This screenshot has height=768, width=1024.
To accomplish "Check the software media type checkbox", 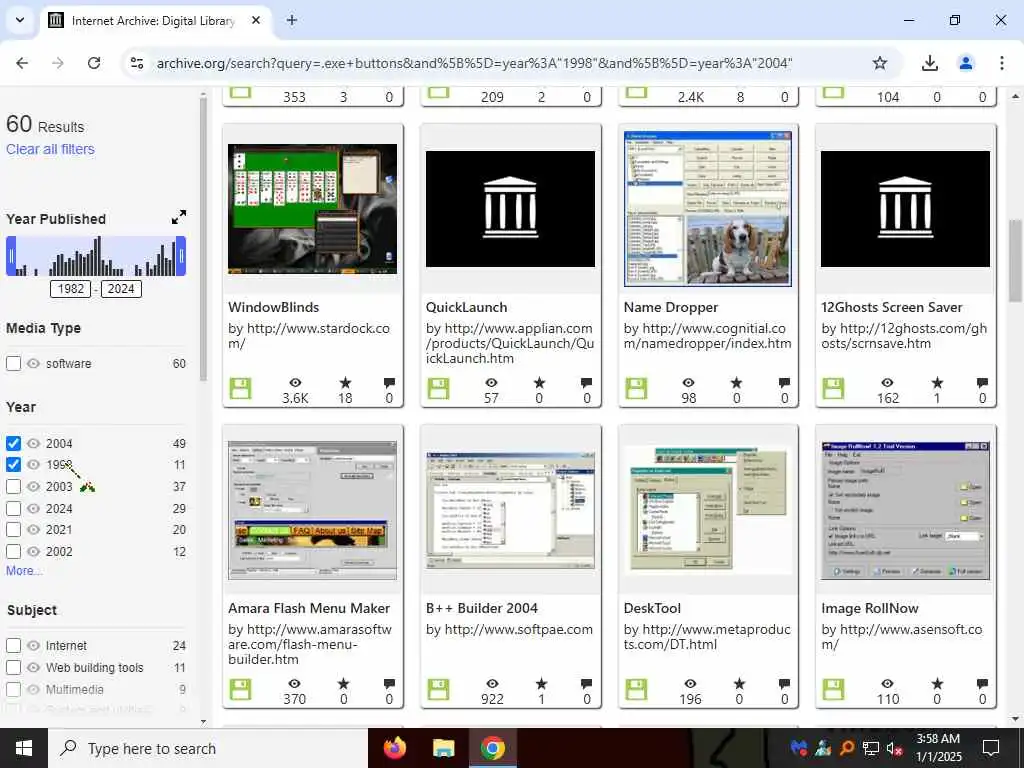I will [13, 364].
